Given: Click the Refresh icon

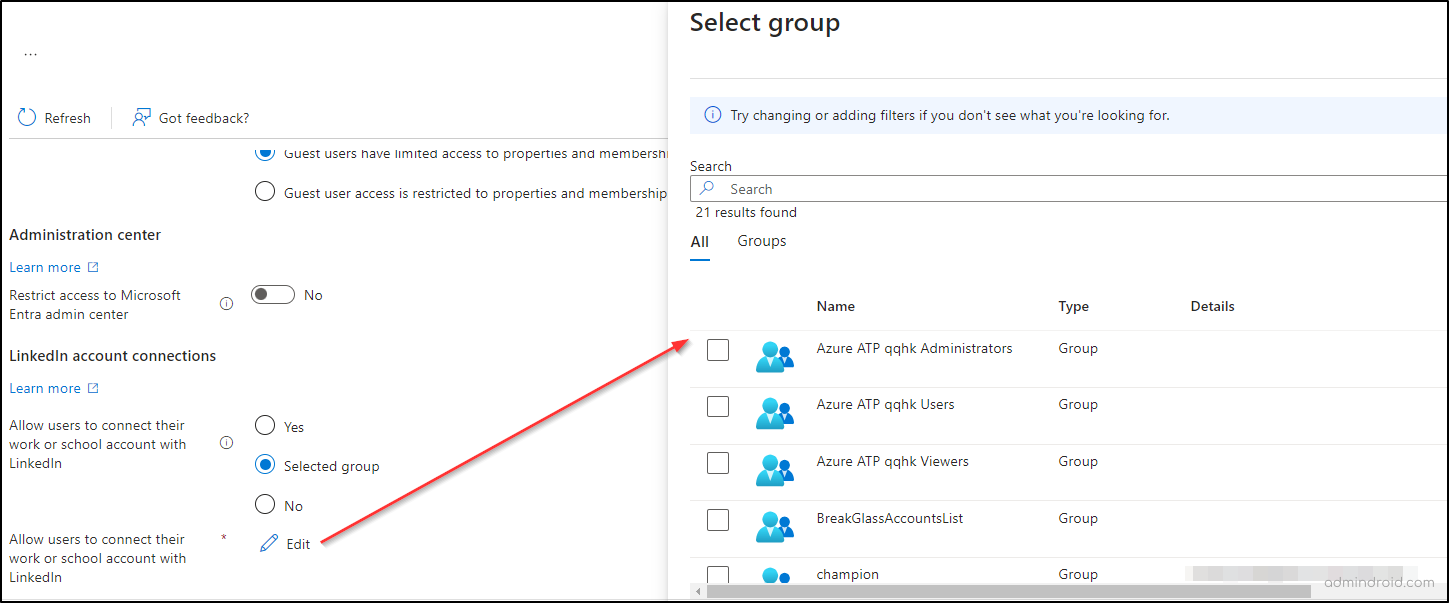Looking at the screenshot, I should [x=26, y=117].
